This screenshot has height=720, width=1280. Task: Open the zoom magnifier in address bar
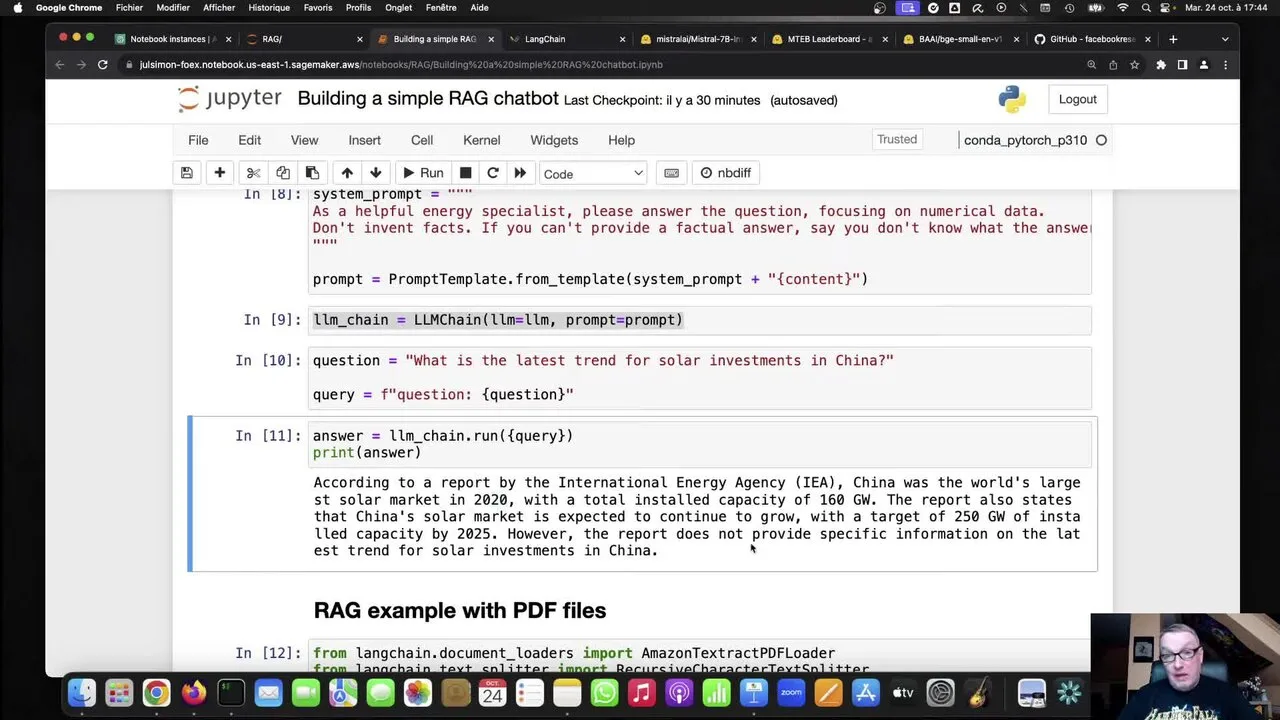click(1091, 65)
